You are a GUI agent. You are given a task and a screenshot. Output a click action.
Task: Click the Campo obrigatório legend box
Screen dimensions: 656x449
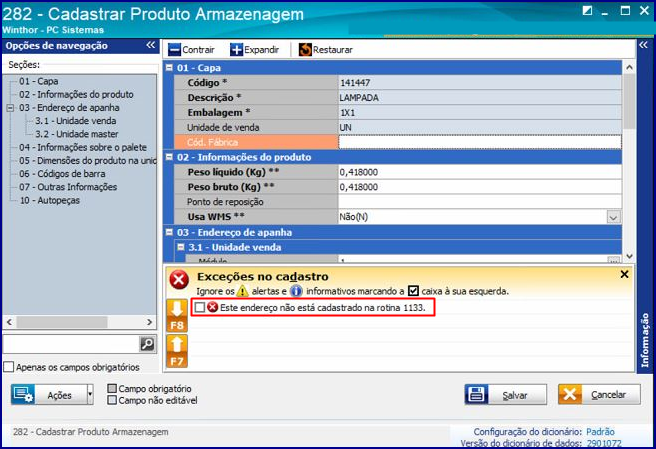click(x=112, y=388)
